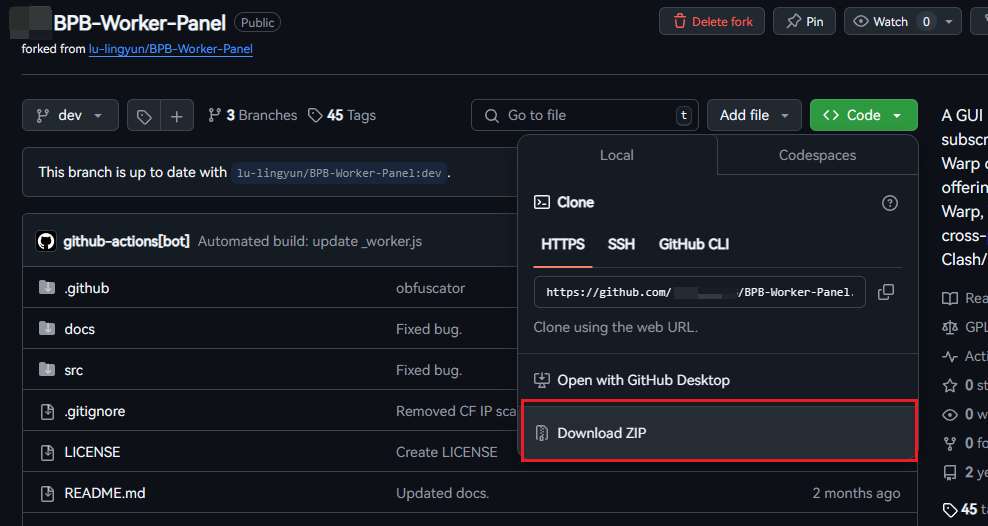
Task: Expand the Watch options dropdown arrow
Action: pos(948,21)
